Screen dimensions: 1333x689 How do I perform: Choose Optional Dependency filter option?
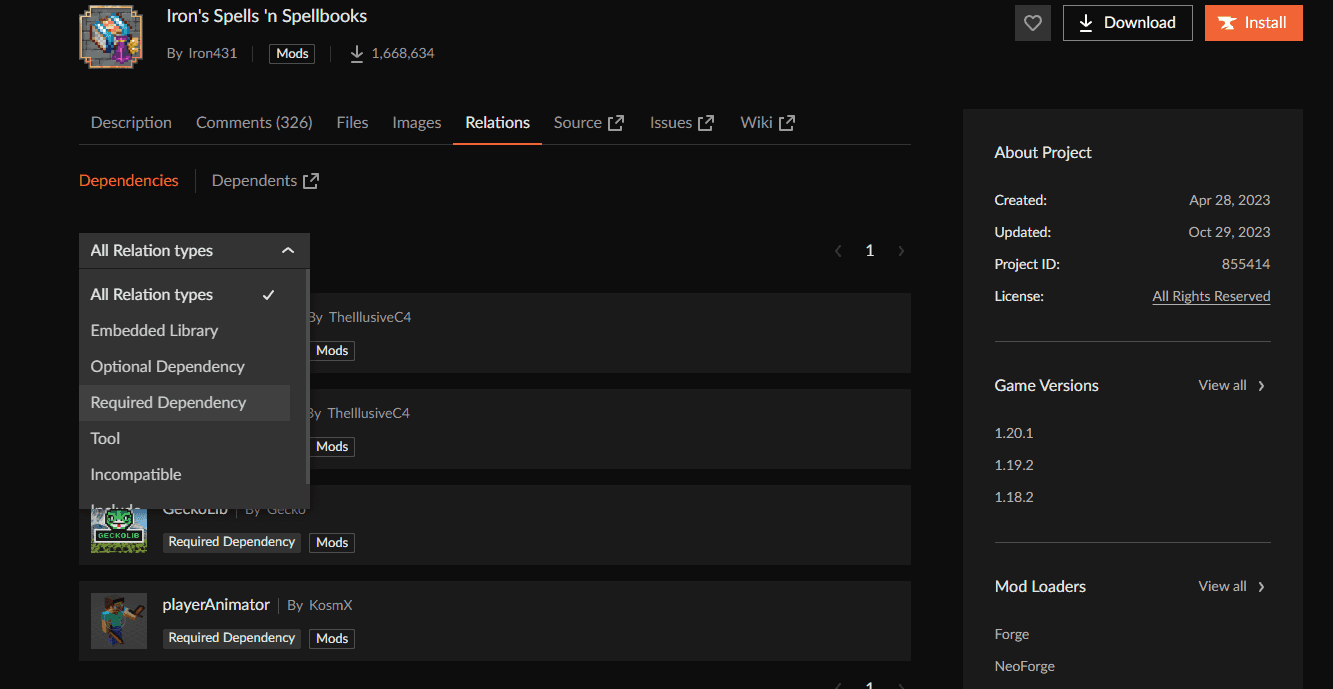point(167,367)
